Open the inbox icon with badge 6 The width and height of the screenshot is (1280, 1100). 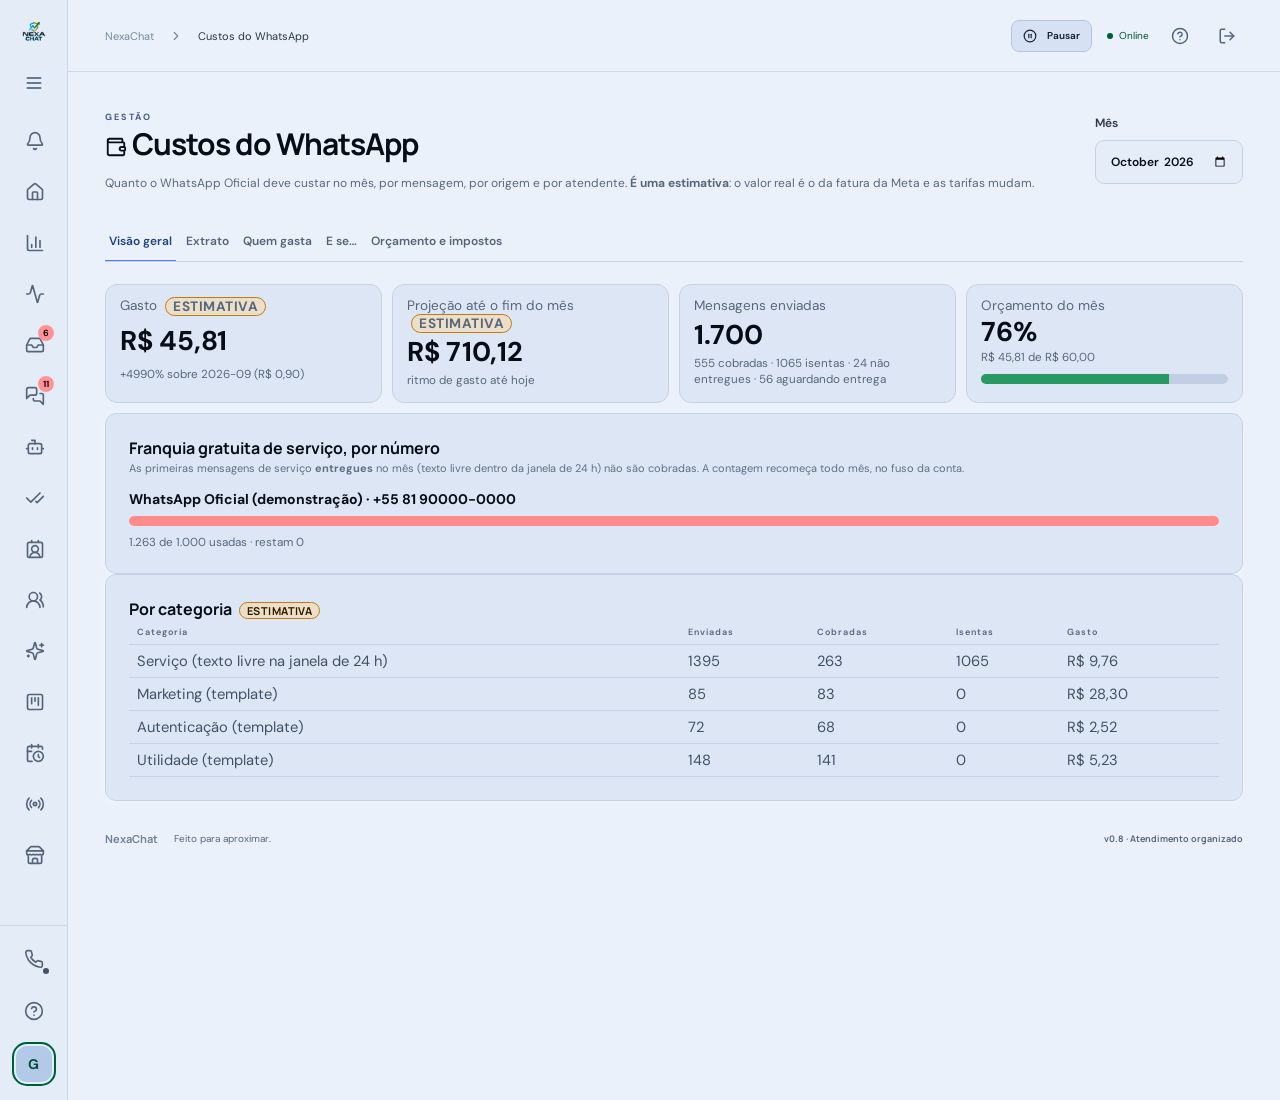34,345
